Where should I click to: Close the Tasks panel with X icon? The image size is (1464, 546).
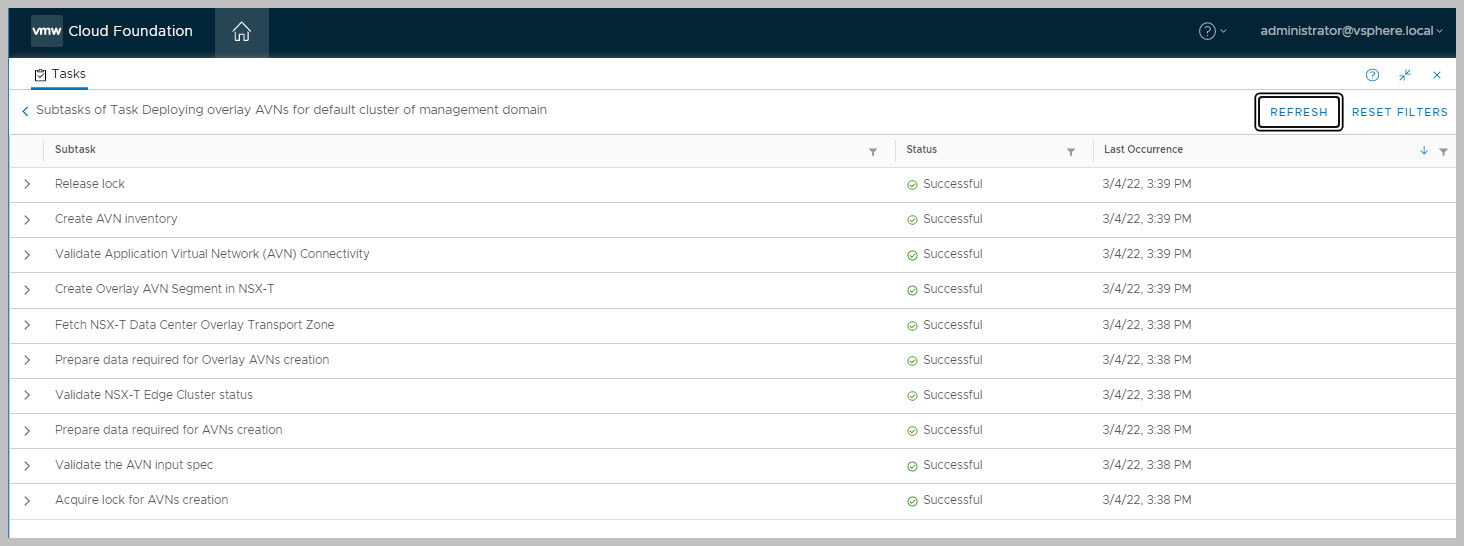(1437, 75)
